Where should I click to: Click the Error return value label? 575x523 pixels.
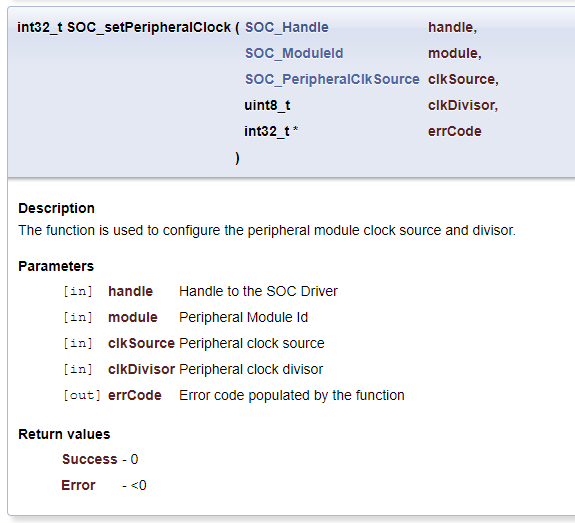tap(78, 485)
